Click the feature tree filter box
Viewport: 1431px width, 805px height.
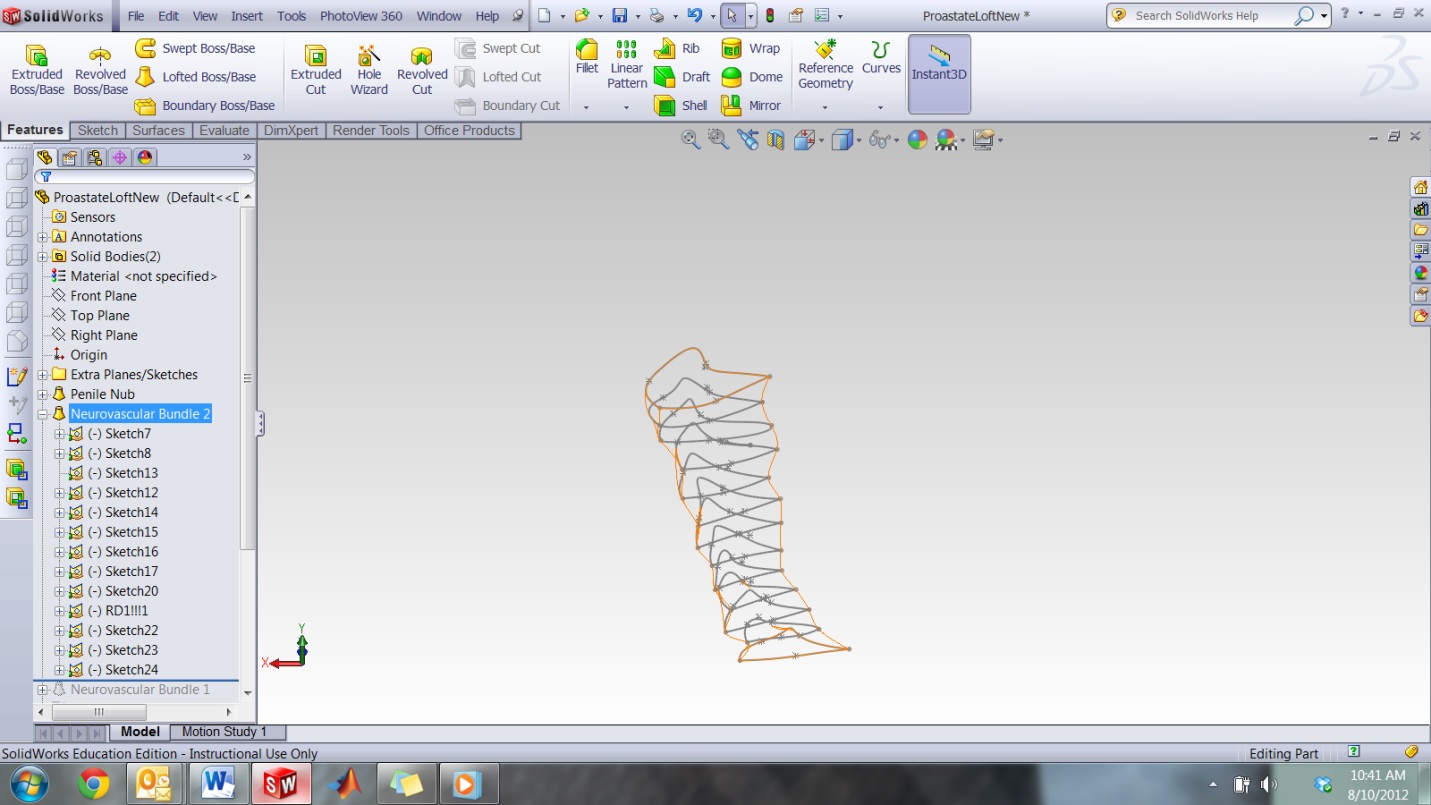tap(145, 177)
